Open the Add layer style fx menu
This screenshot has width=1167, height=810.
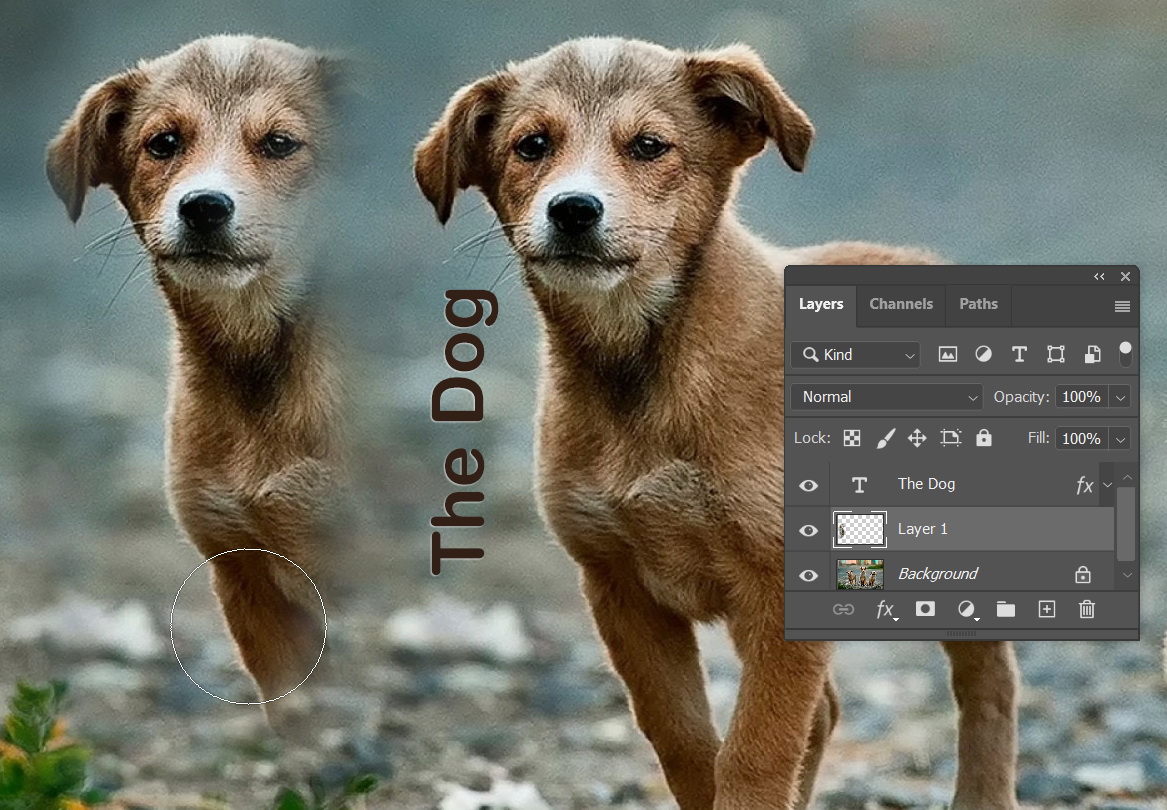[885, 609]
